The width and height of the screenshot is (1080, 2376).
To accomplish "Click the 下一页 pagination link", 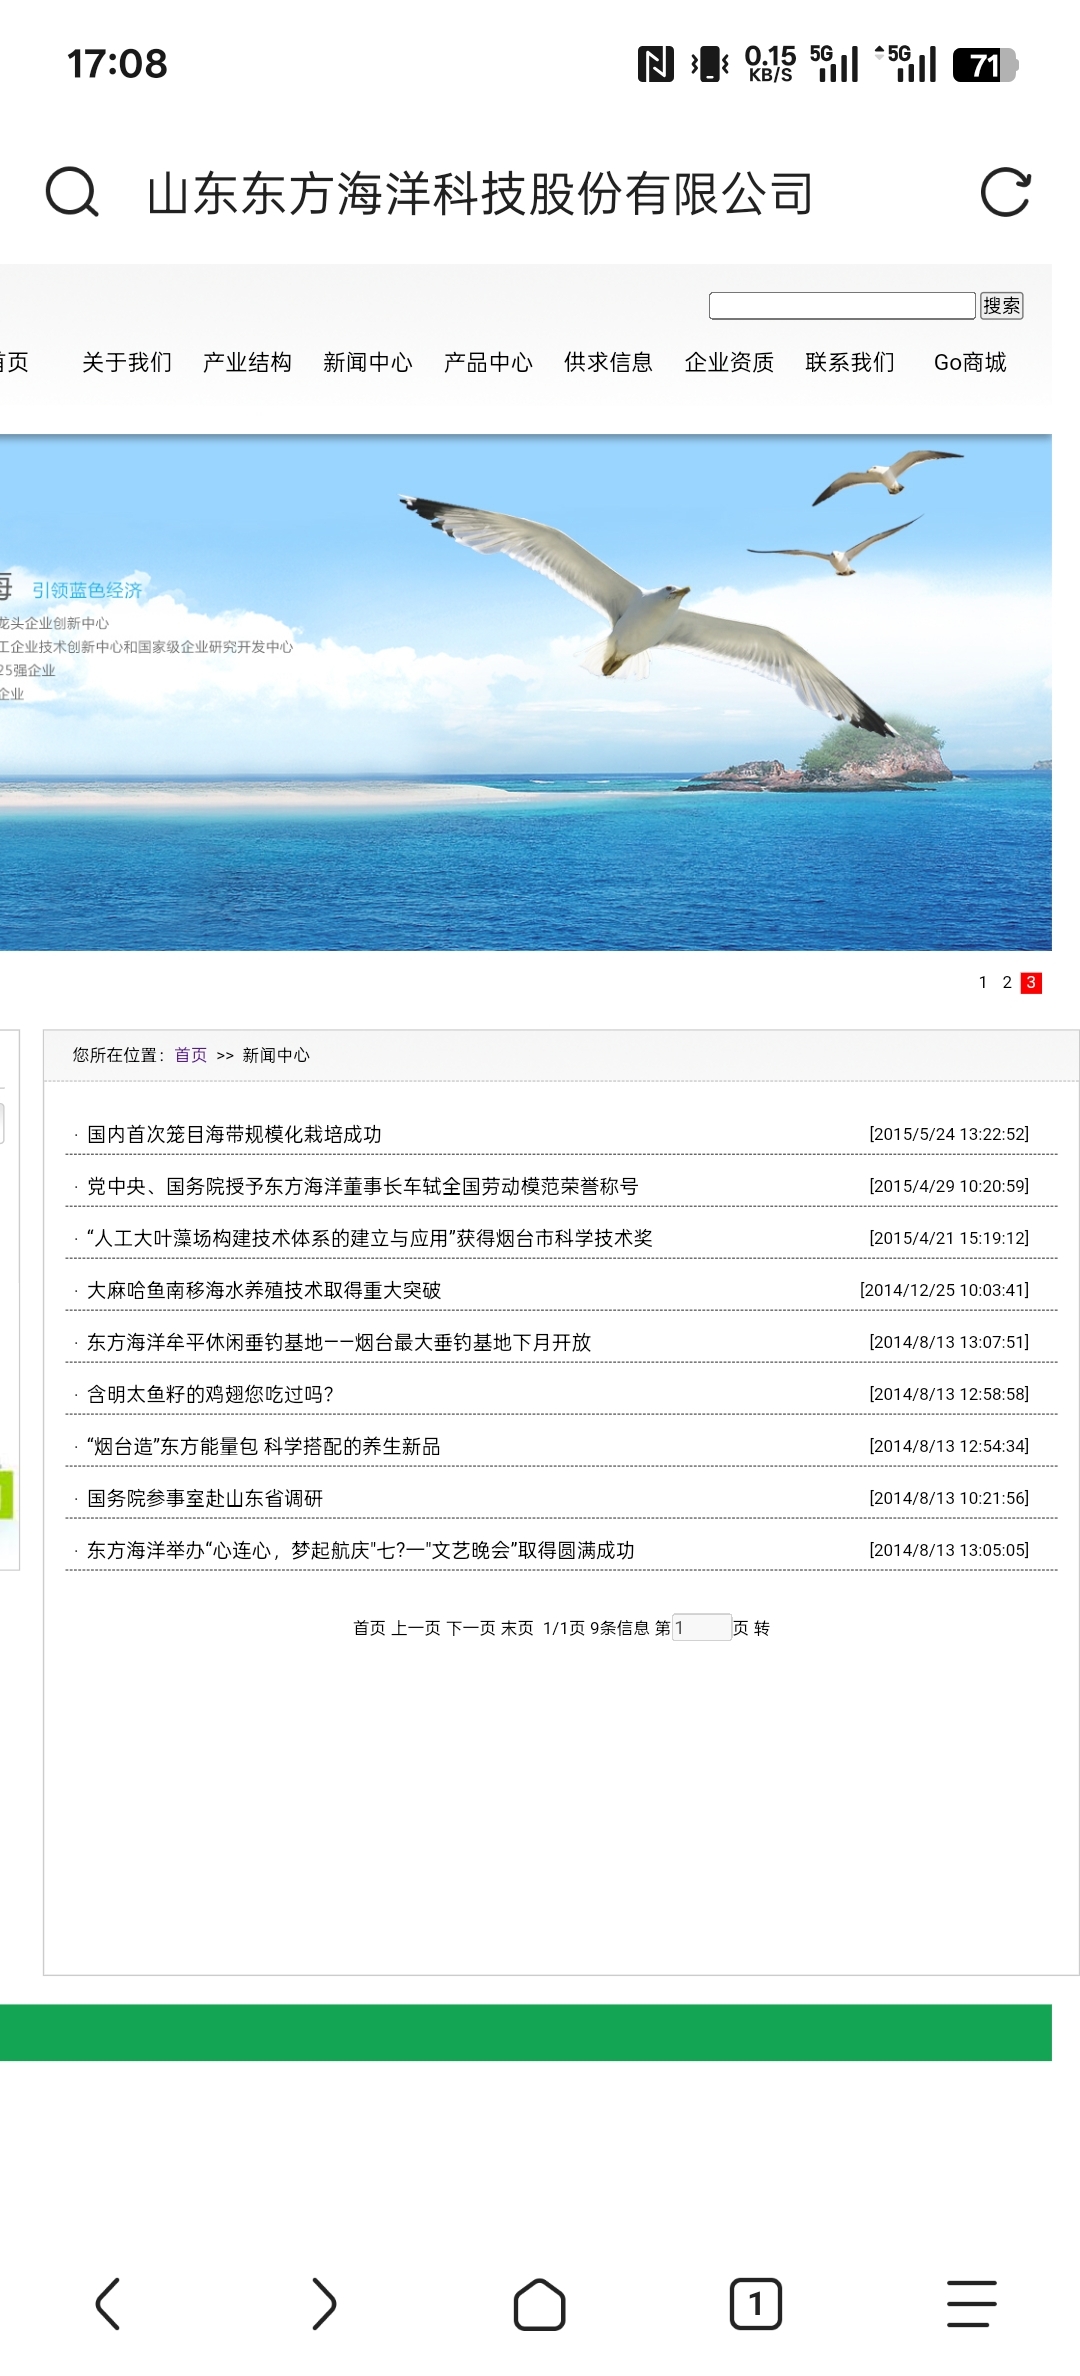I will click(x=471, y=1628).
